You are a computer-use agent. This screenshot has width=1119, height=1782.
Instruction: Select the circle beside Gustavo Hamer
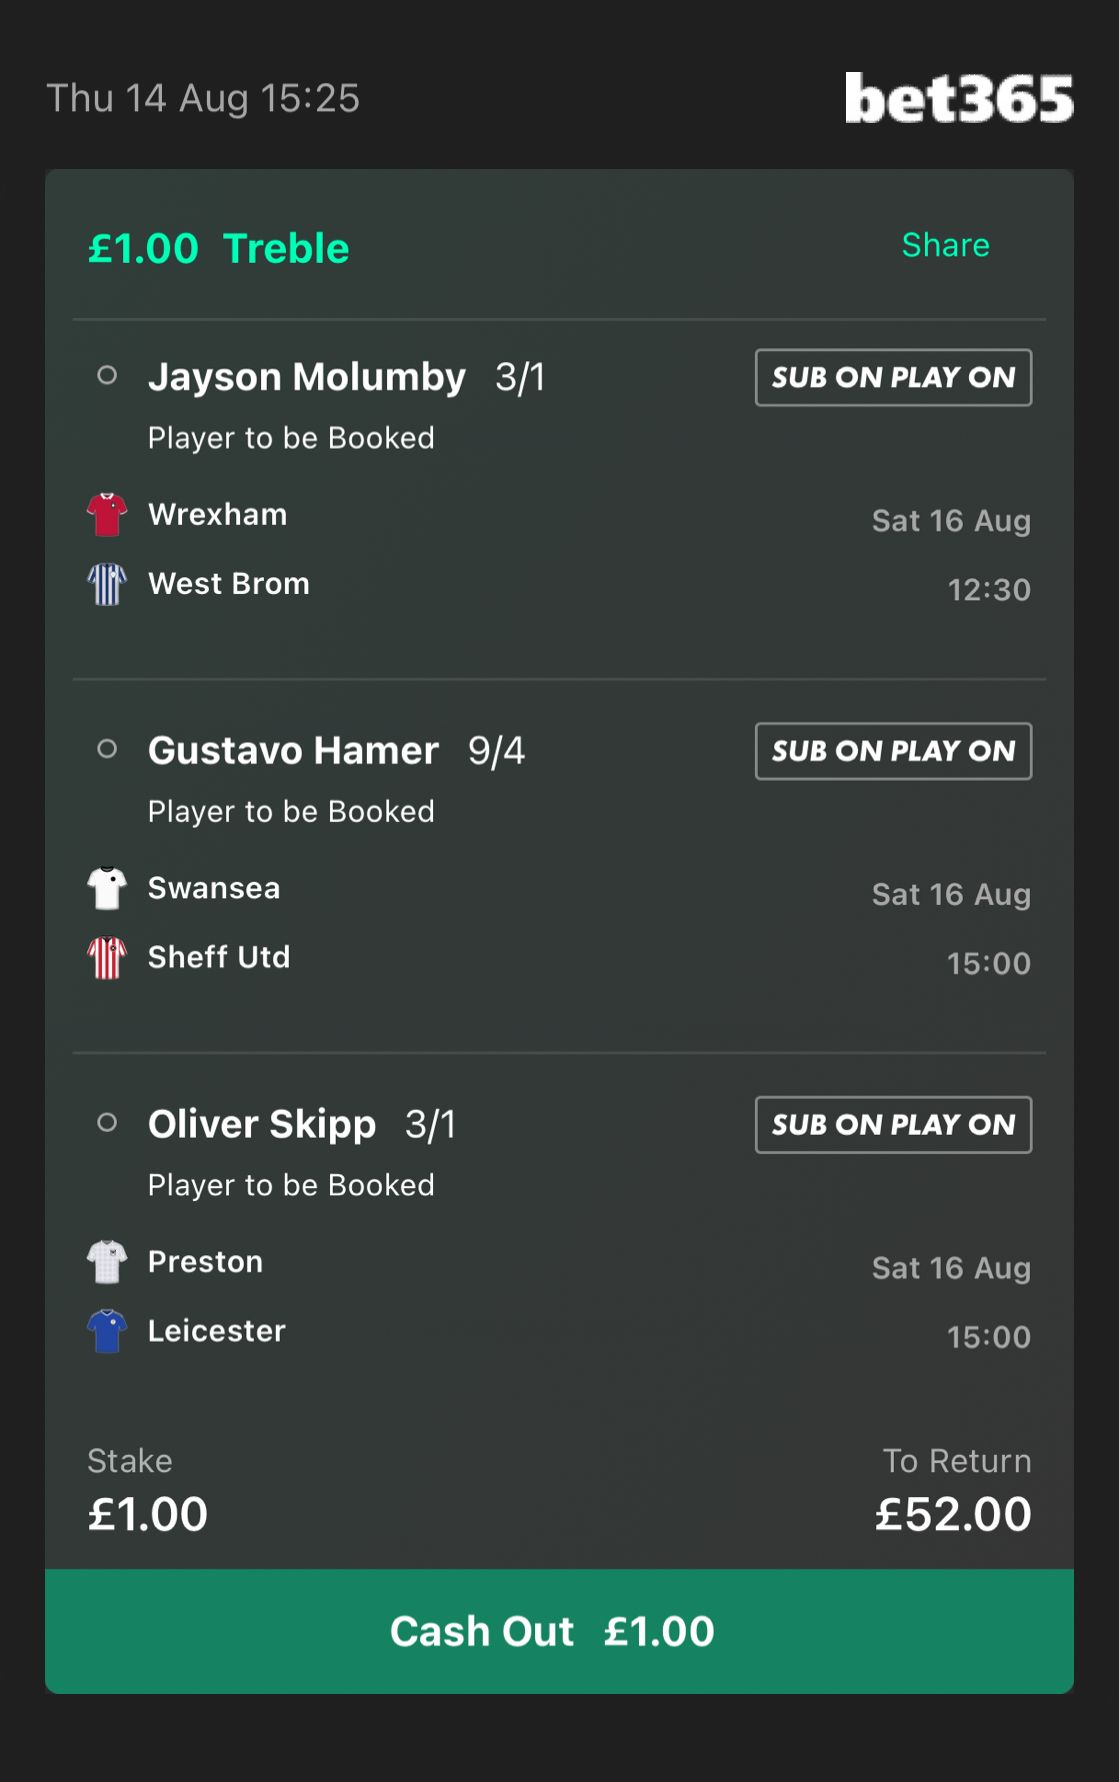[107, 749]
